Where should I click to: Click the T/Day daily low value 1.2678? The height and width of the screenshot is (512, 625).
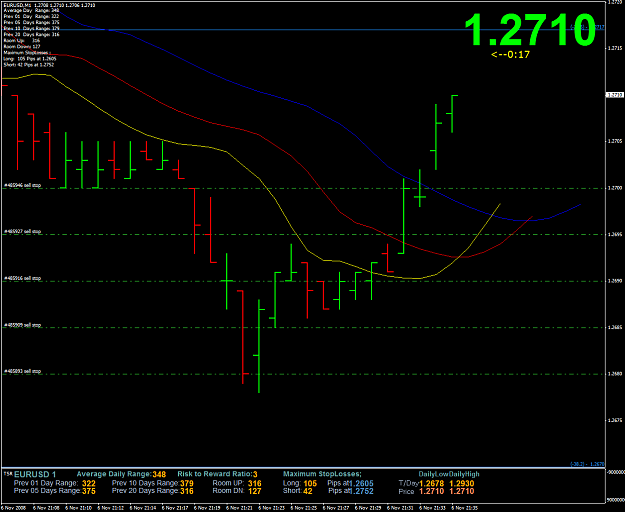(432, 483)
